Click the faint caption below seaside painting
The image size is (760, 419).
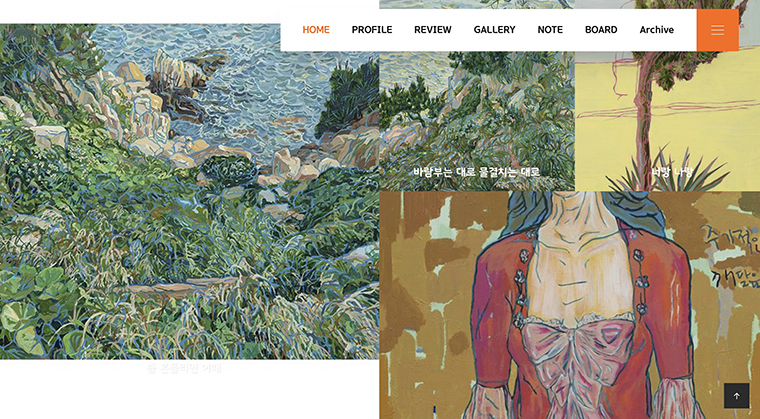click(184, 368)
